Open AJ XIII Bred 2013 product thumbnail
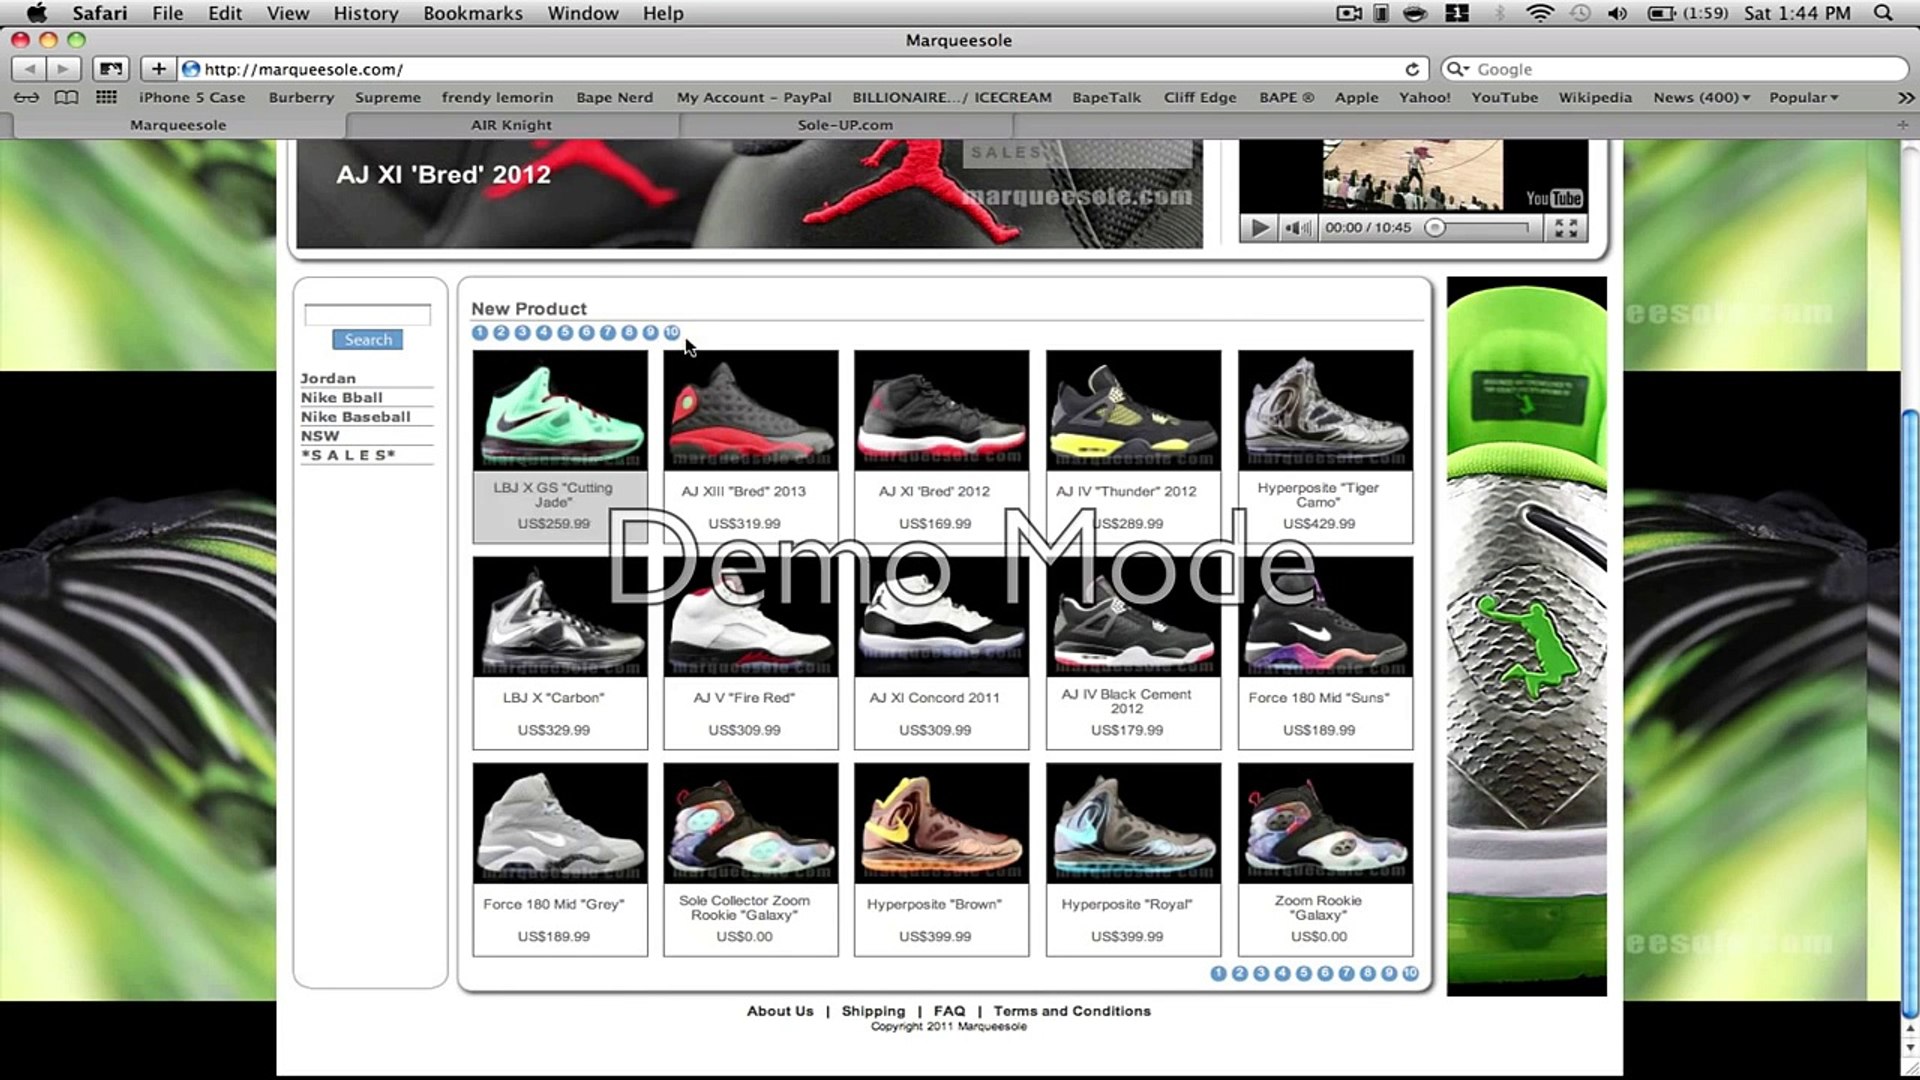 pyautogui.click(x=751, y=410)
